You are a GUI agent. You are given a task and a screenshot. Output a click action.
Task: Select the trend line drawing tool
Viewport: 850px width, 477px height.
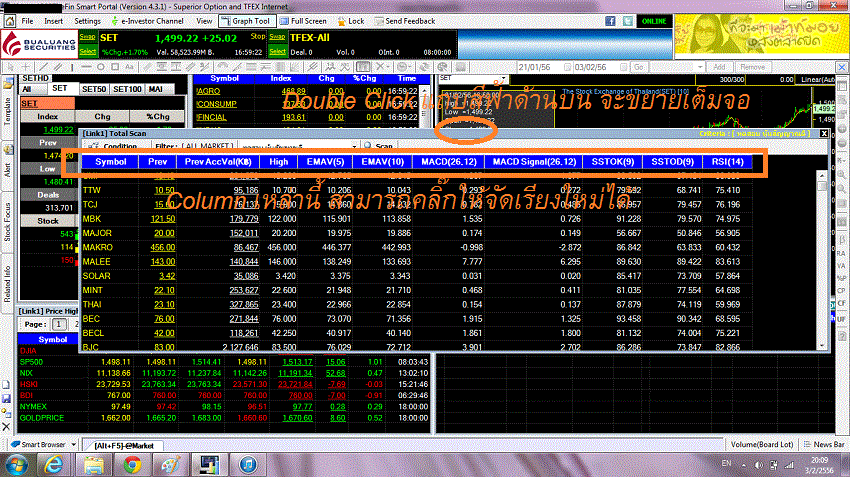pos(43,67)
